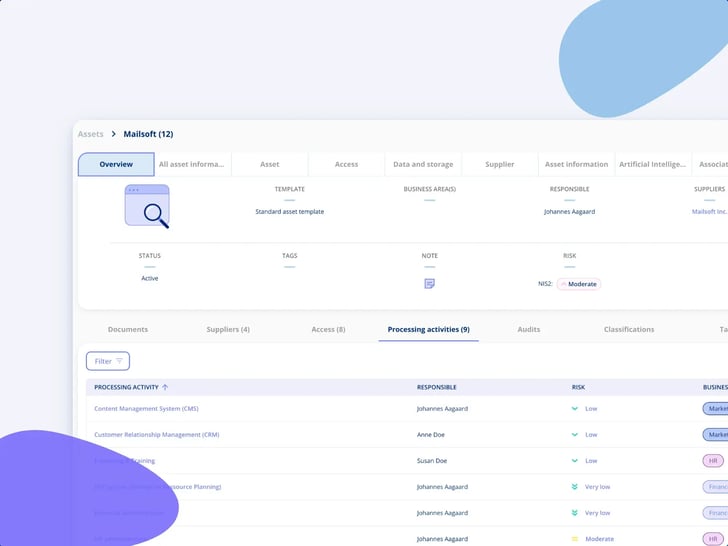The image size is (728, 546).
Task: Click the Mailsoft Inc. supplier link
Action: pos(709,211)
